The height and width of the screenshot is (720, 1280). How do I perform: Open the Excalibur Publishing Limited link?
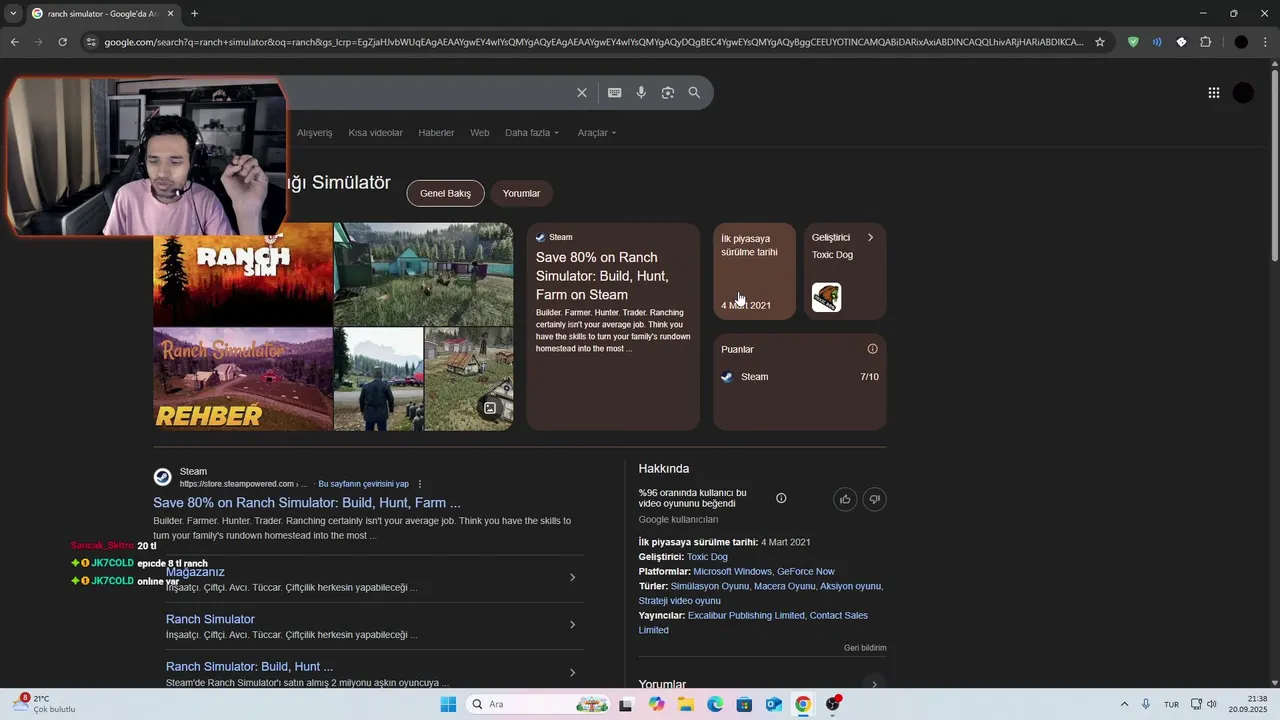(x=746, y=615)
